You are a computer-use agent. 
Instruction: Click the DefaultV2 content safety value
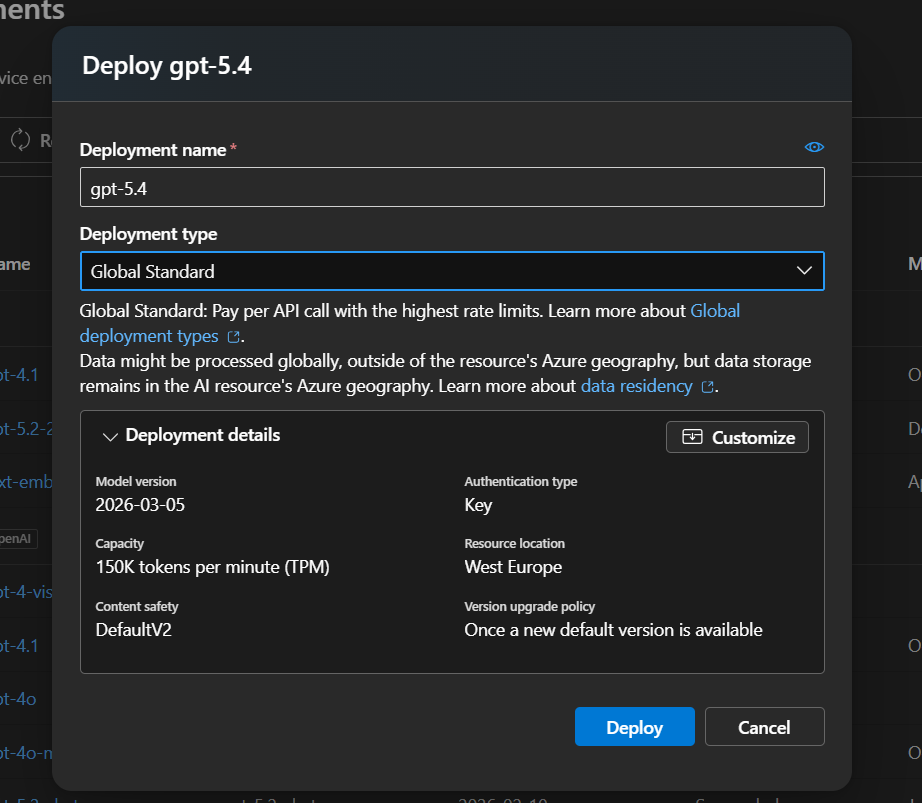click(133, 630)
